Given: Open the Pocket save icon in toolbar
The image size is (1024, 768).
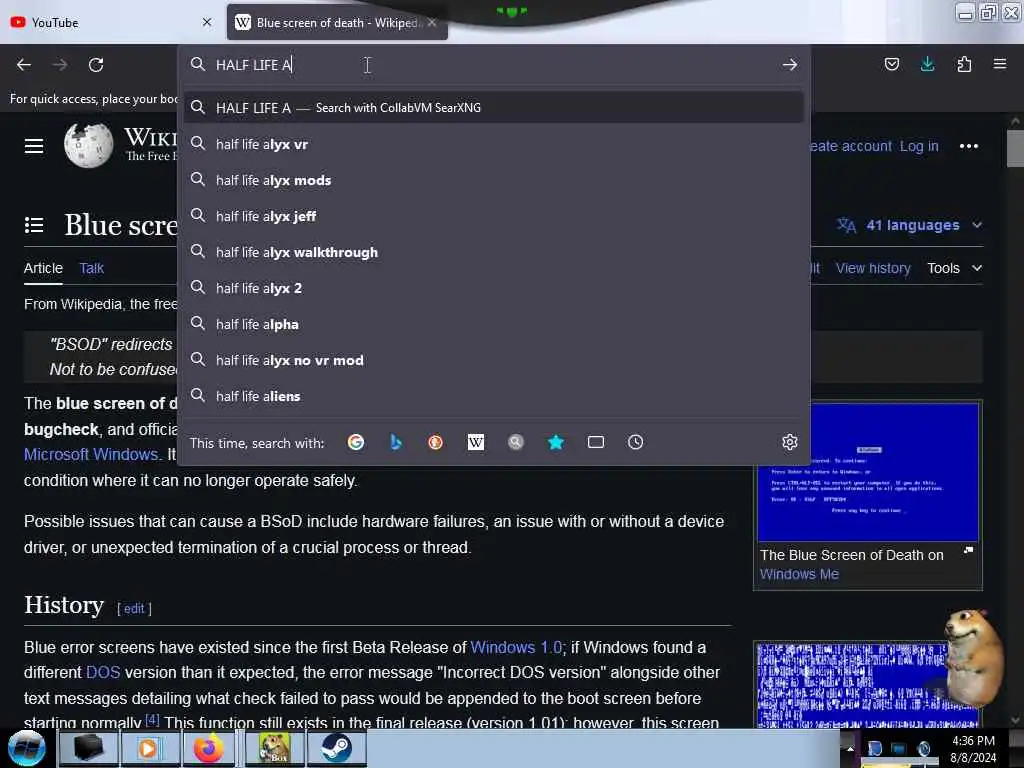Looking at the screenshot, I should (x=891, y=64).
